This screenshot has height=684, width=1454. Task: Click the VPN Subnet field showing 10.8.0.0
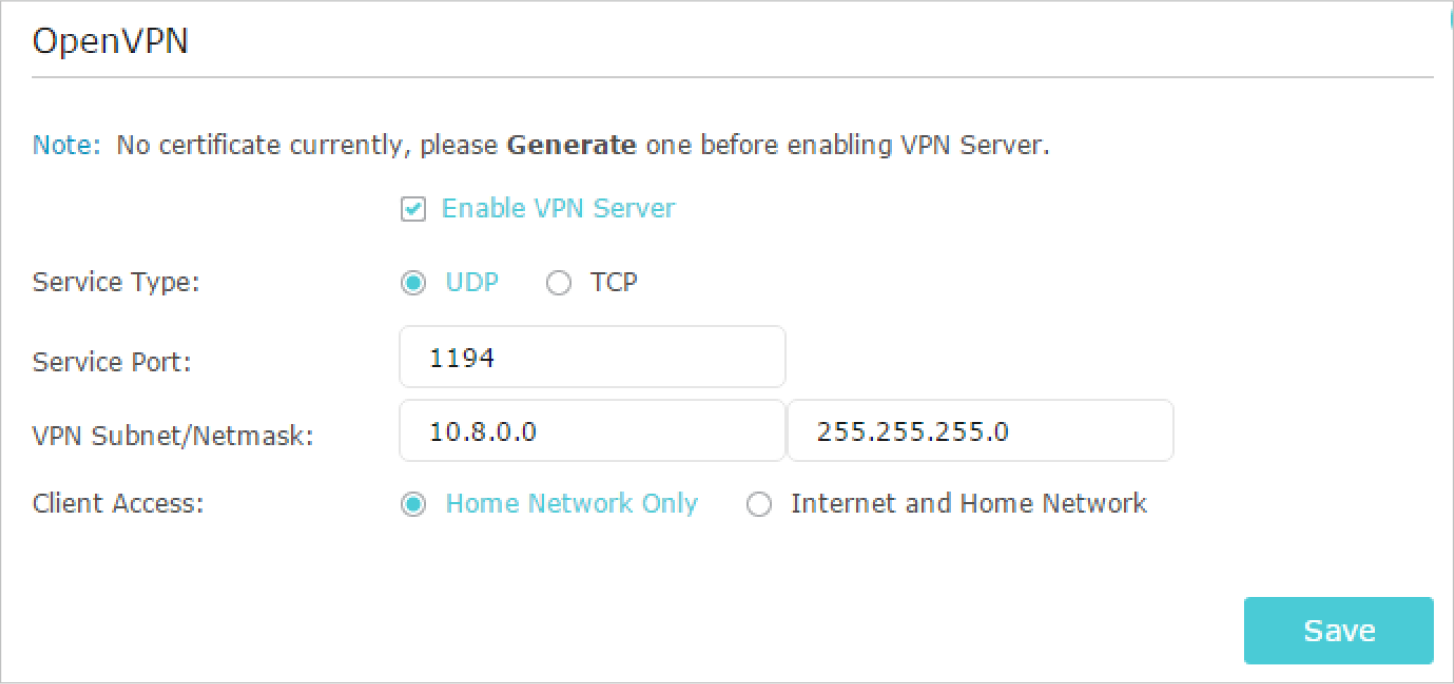tap(592, 431)
